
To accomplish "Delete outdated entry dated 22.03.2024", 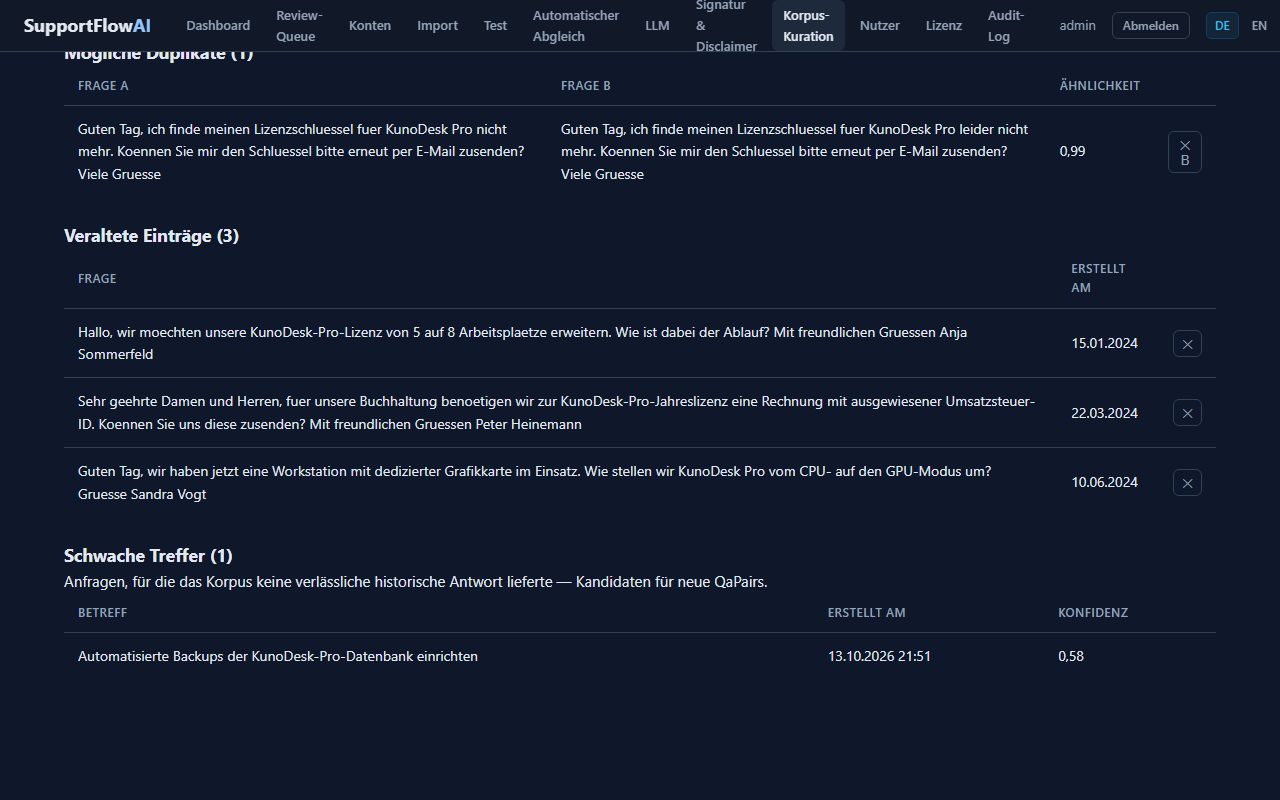I will click(x=1187, y=413).
